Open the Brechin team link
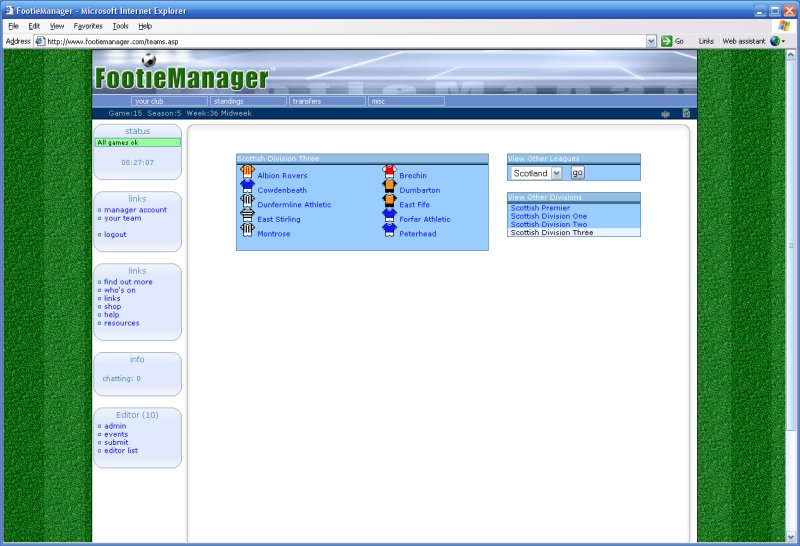Viewport: 800px width, 546px height. [413, 176]
